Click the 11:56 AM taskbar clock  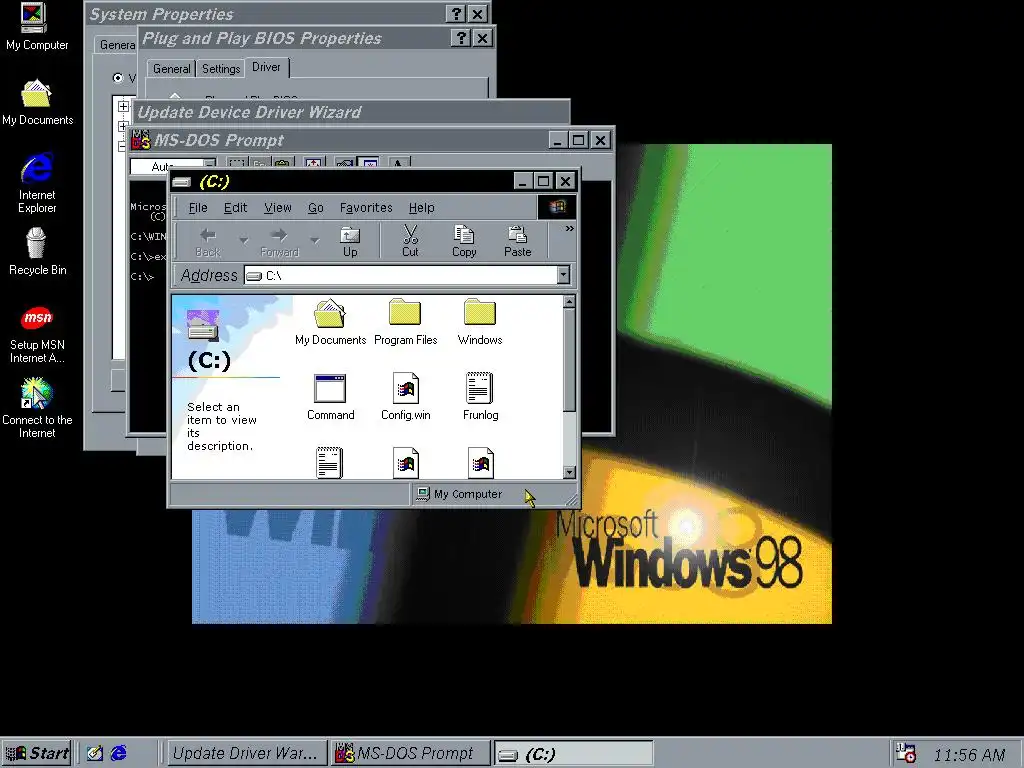tap(969, 754)
